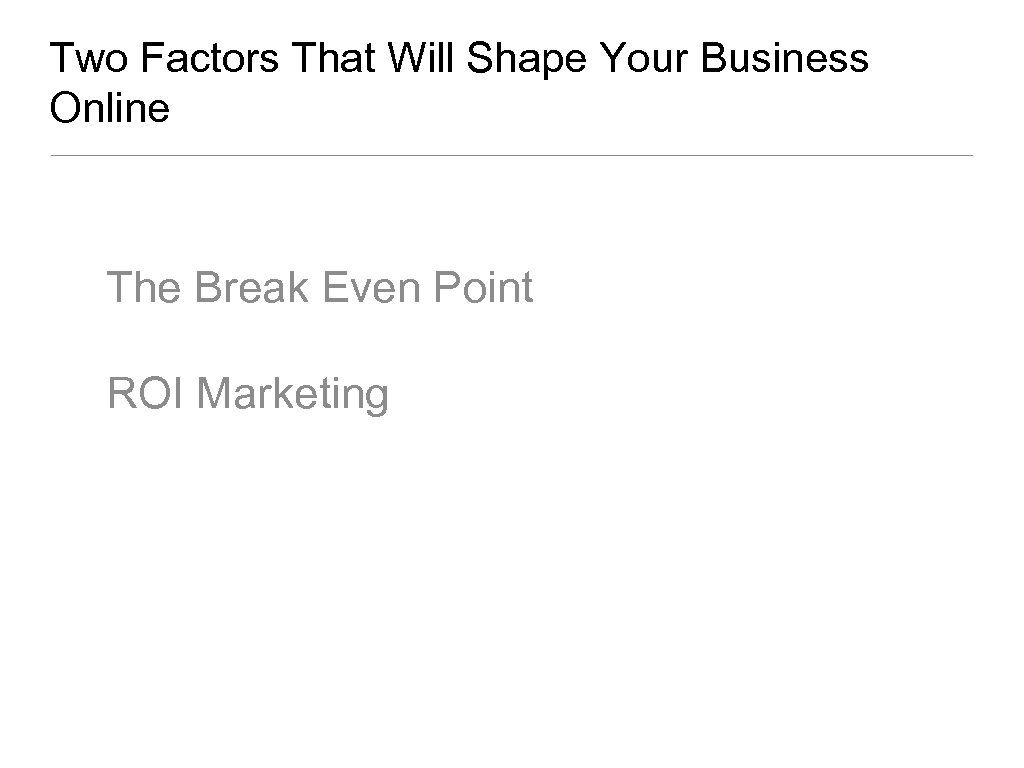
Task: Click the word "Online" in the title
Action: point(109,109)
